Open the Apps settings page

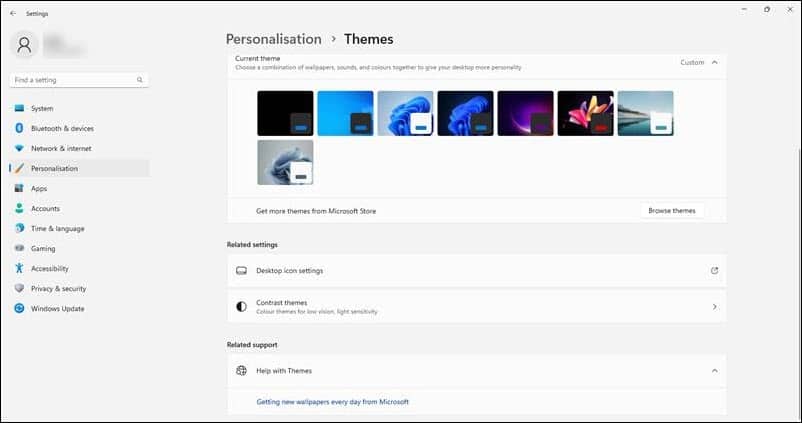pyautogui.click(x=79, y=188)
